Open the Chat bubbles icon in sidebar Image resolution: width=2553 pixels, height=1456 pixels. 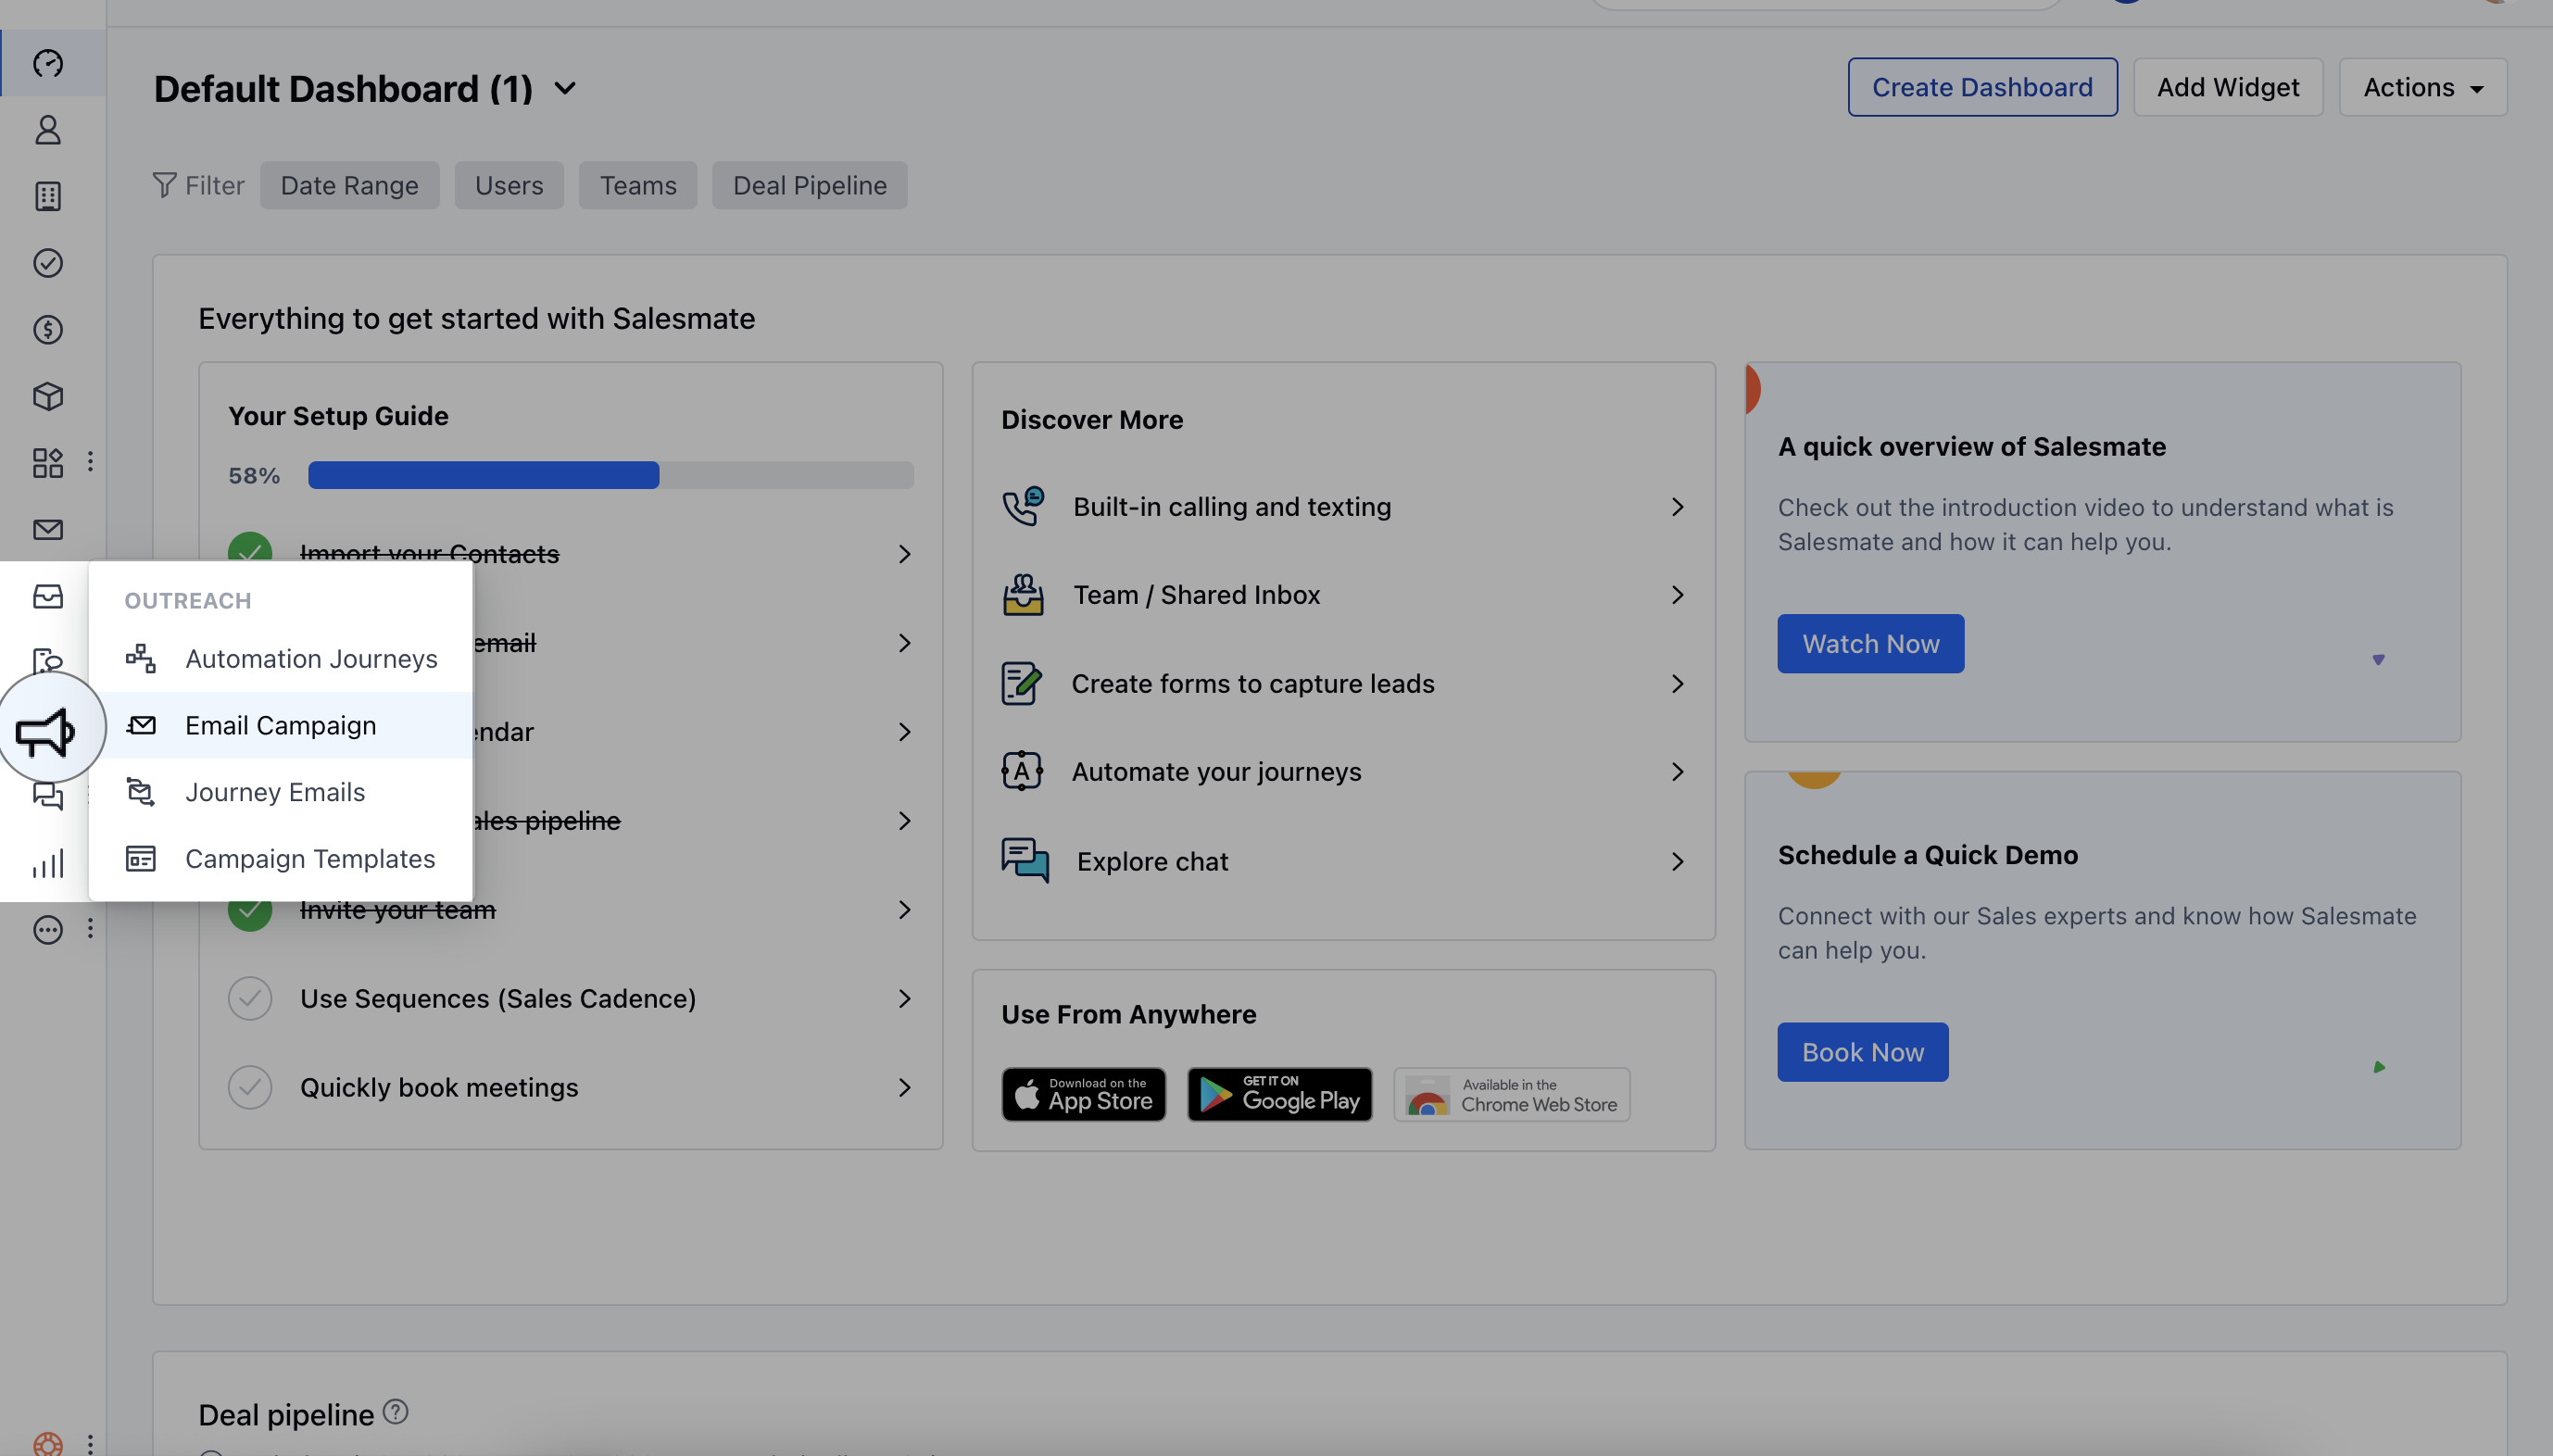[48, 796]
